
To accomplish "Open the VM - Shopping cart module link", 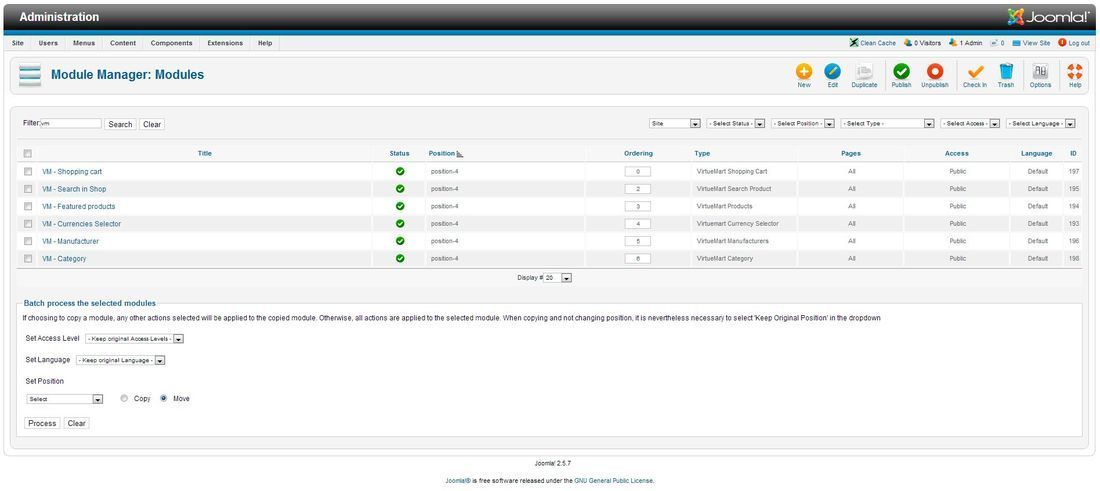I will (x=72, y=171).
